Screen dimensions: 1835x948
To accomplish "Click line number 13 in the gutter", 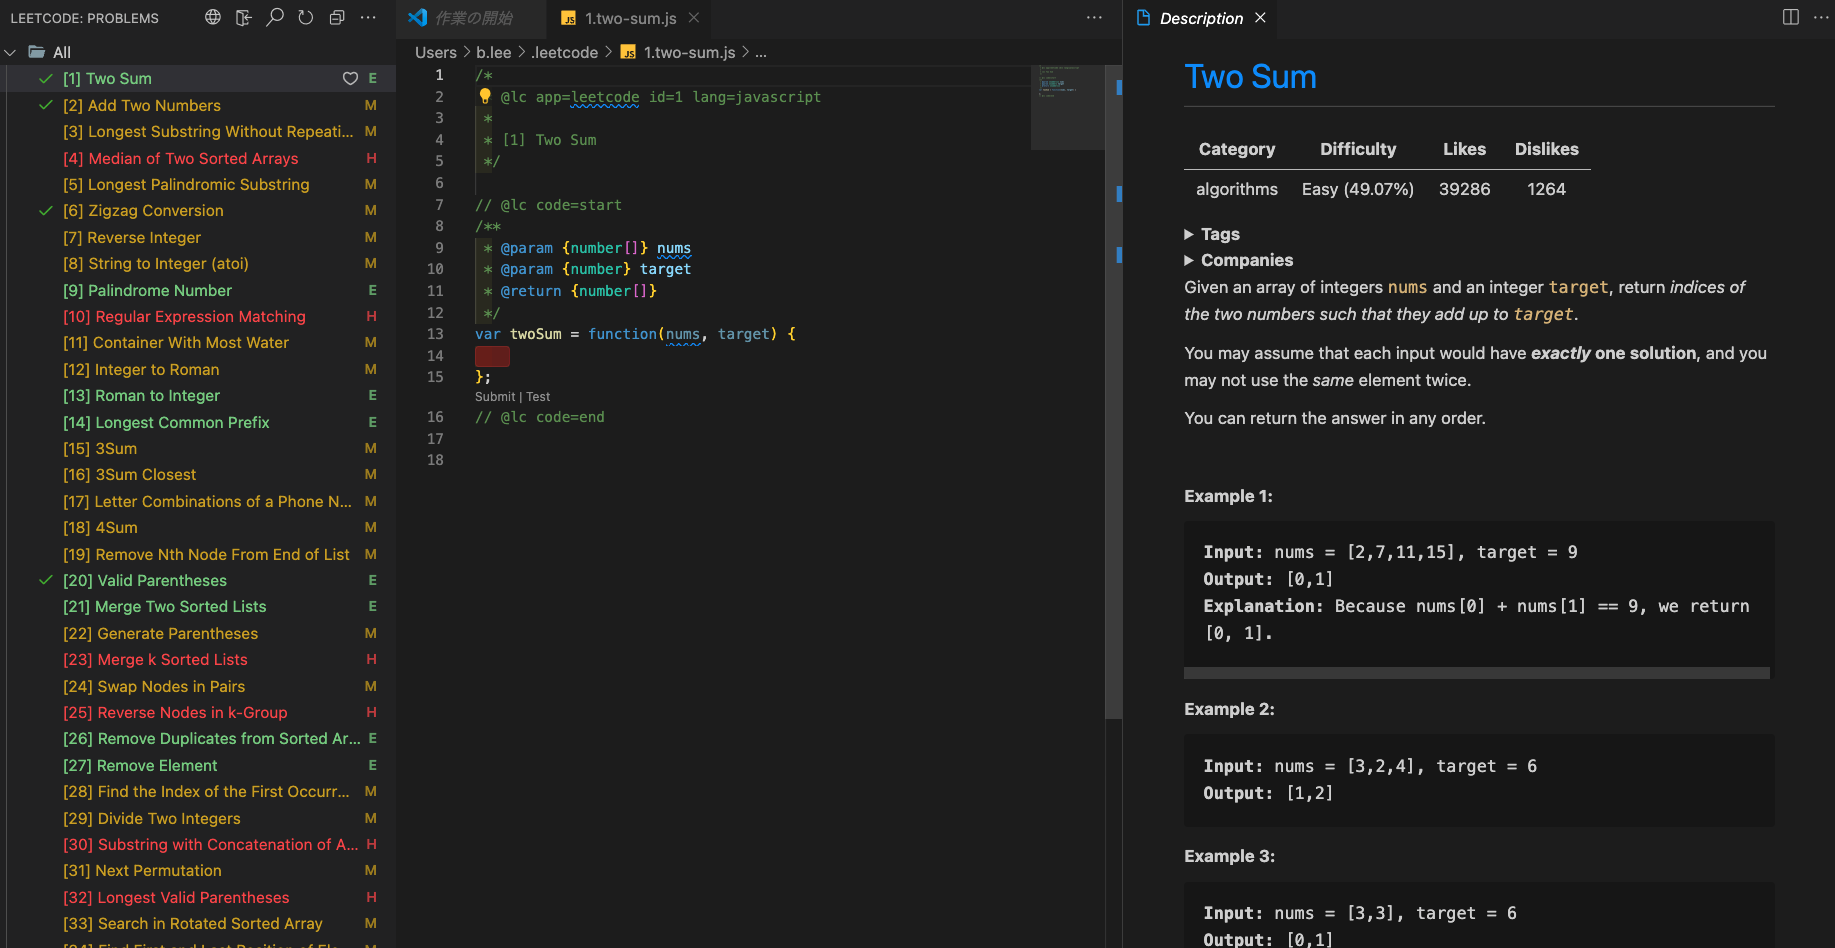I will pyautogui.click(x=435, y=334).
